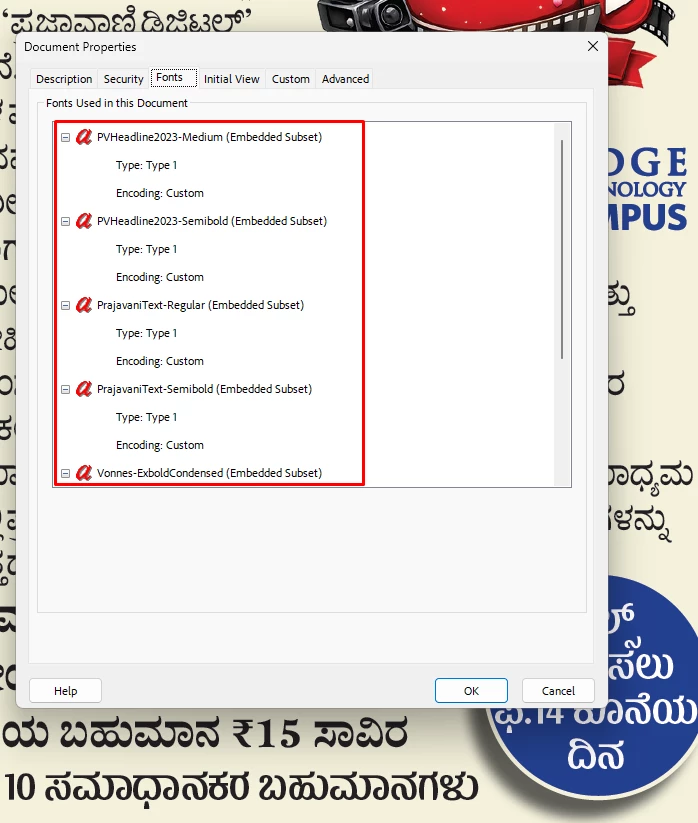Screen dimensions: 698x823
Task: Click 'Encoding: Custom' under PrajavaniText-Semibold
Action: pos(160,445)
